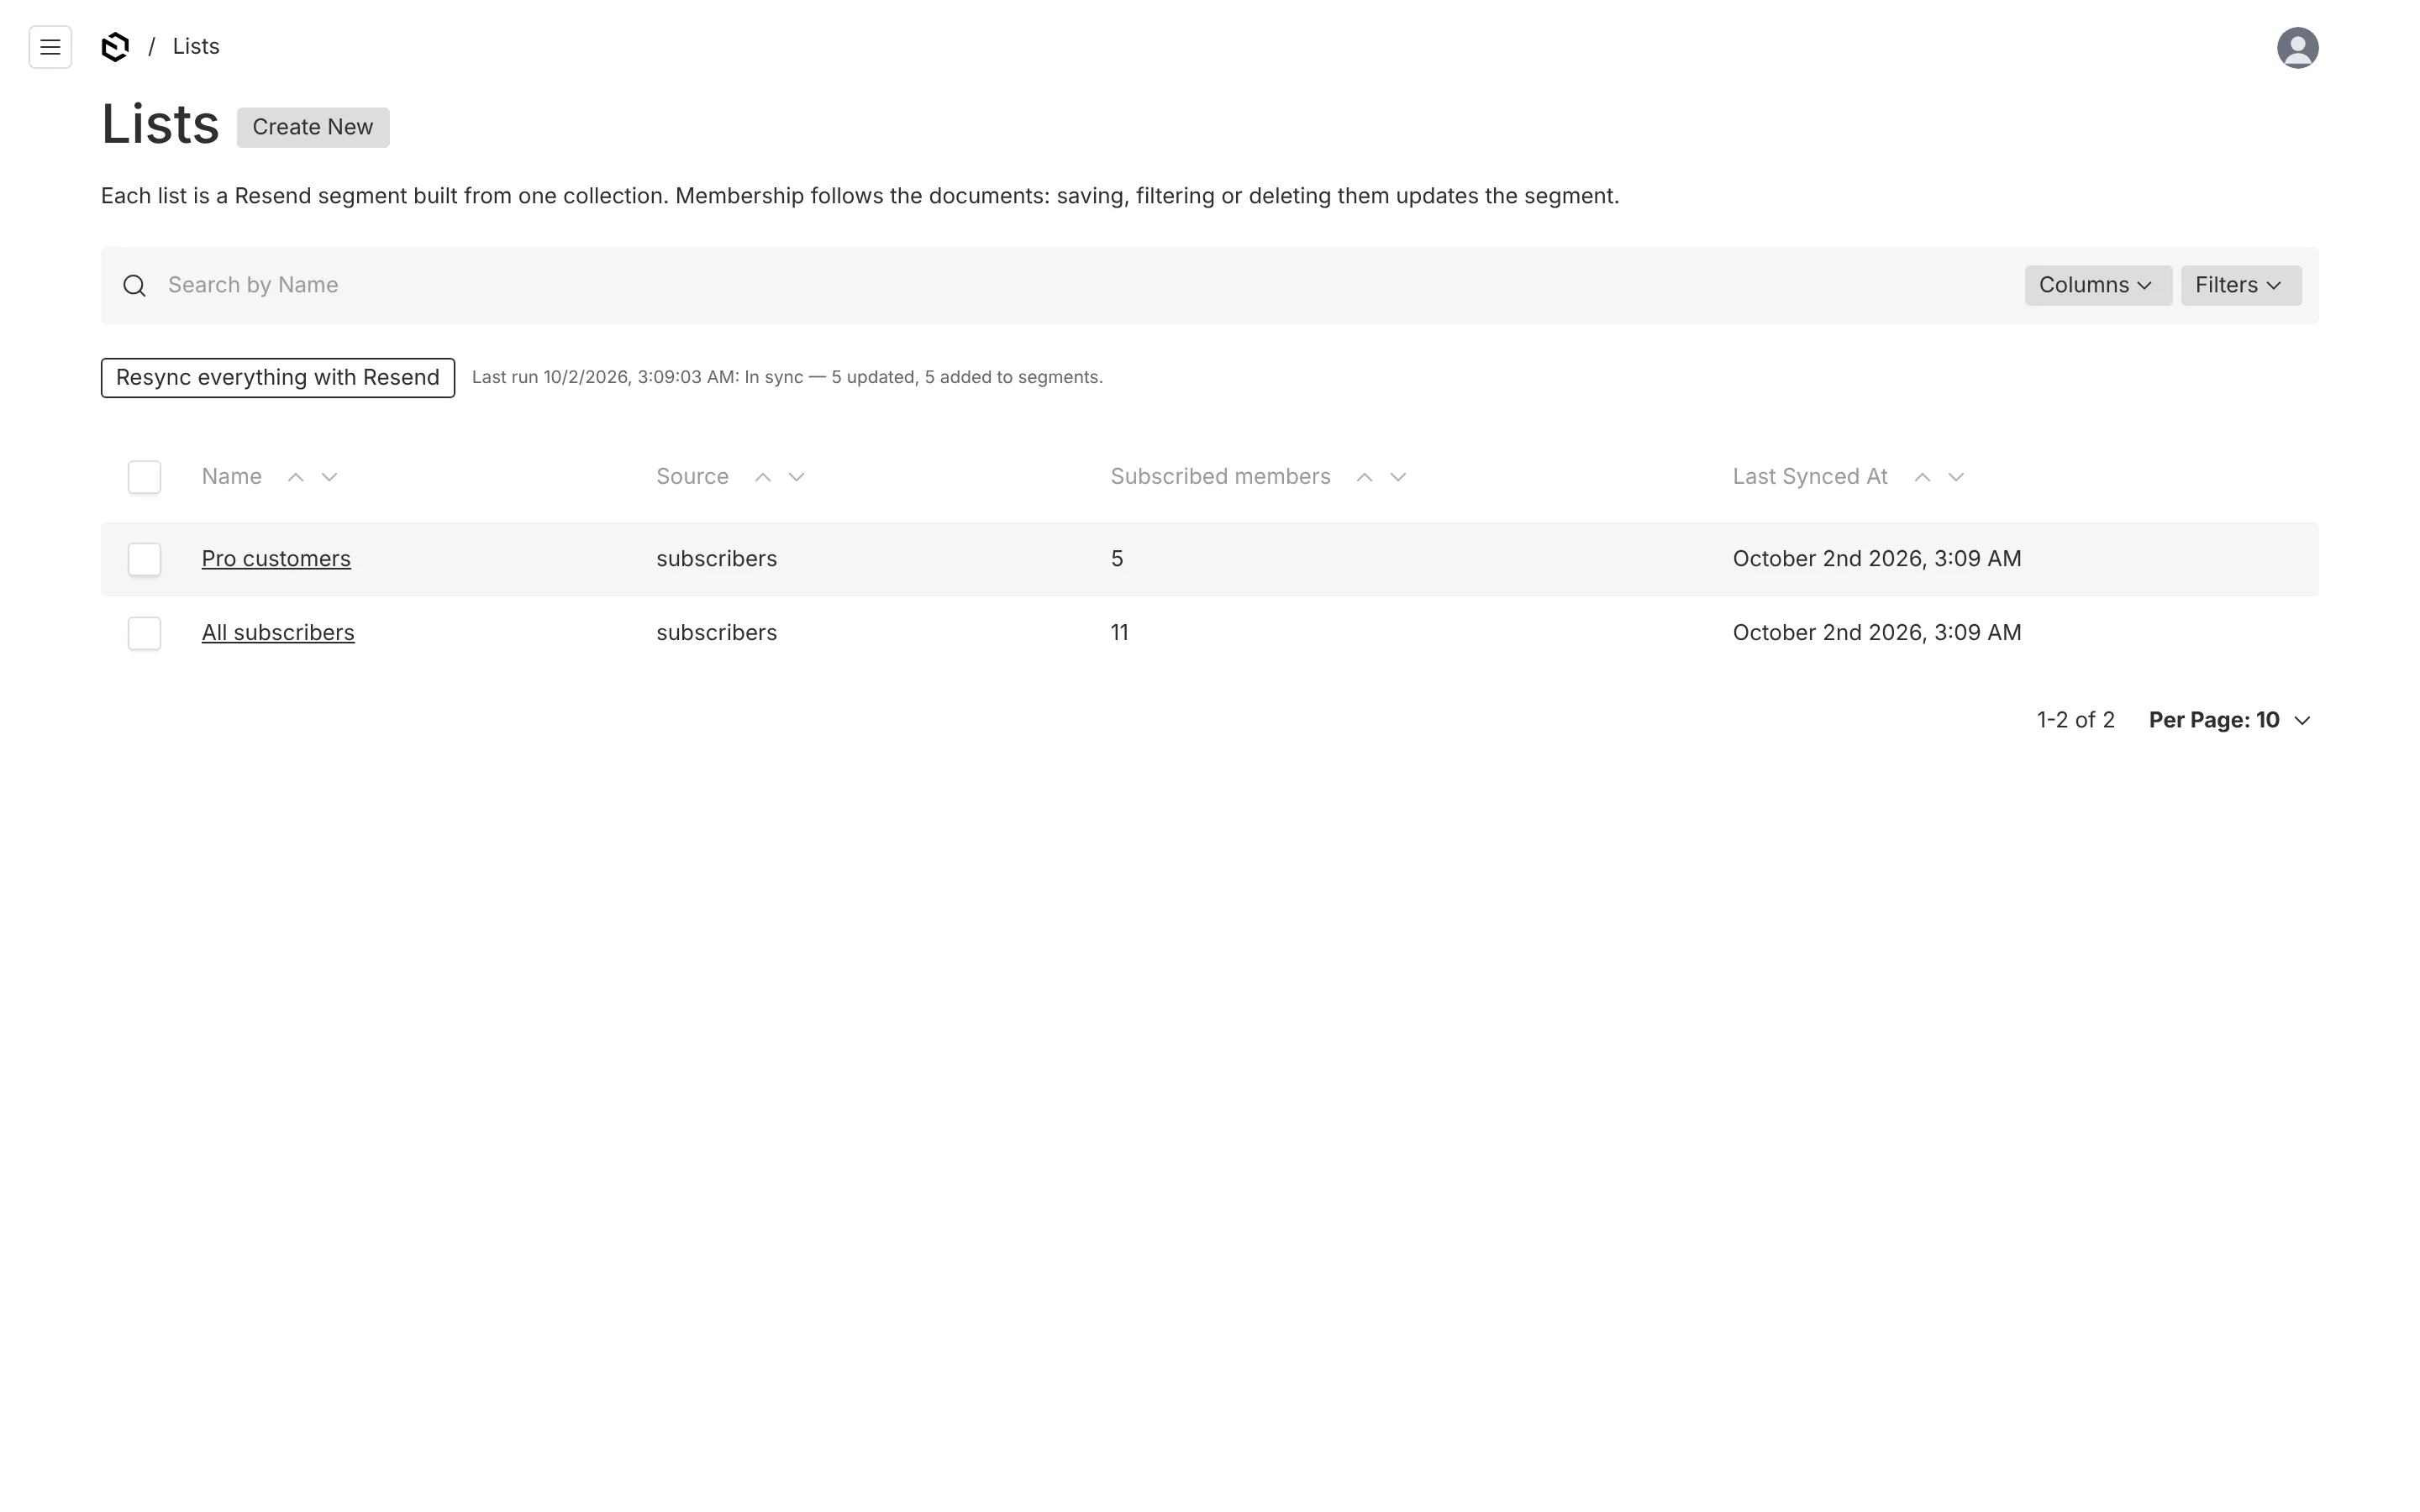The image size is (2420, 1512).
Task: Click member count 11 for All subscribers
Action: coord(1119,632)
